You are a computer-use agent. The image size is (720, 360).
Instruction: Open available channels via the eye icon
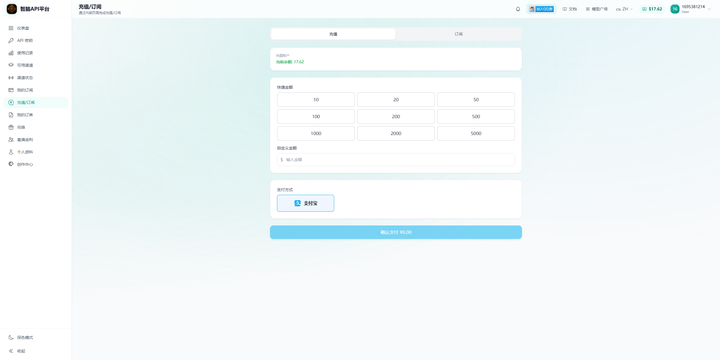(x=36, y=65)
